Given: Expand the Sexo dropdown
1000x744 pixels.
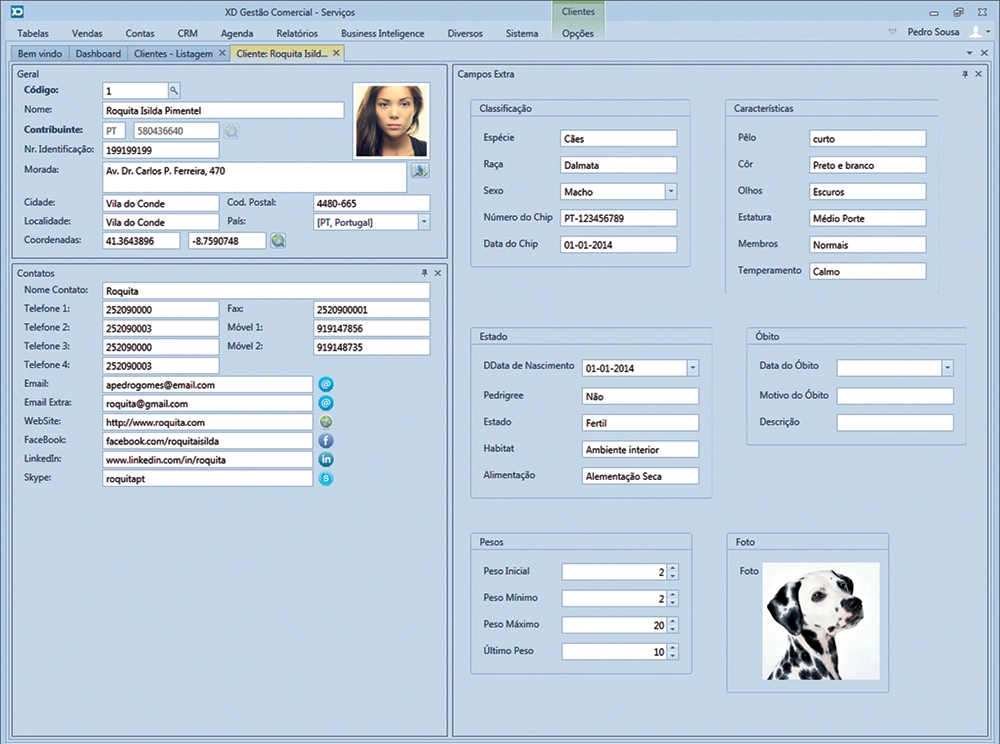Looking at the screenshot, I should click(x=670, y=191).
